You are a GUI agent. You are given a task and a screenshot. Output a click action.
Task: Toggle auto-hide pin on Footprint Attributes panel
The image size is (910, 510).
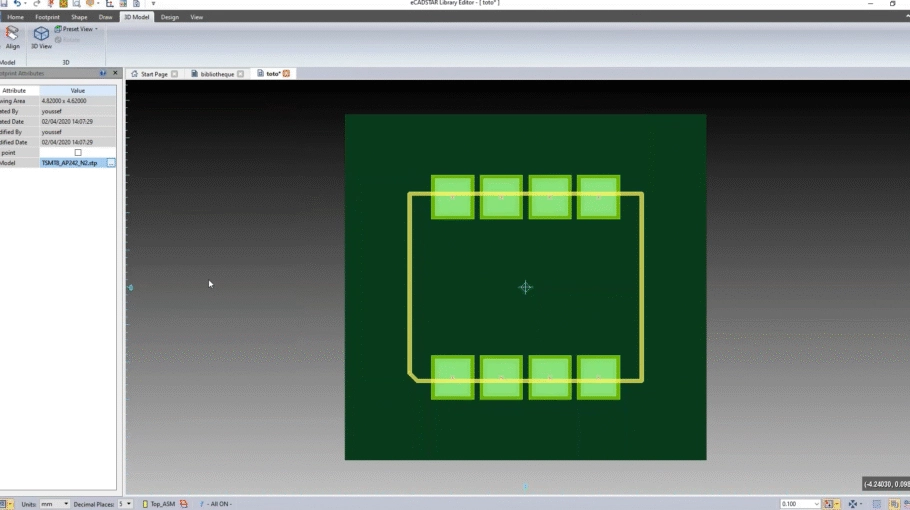tap(103, 73)
